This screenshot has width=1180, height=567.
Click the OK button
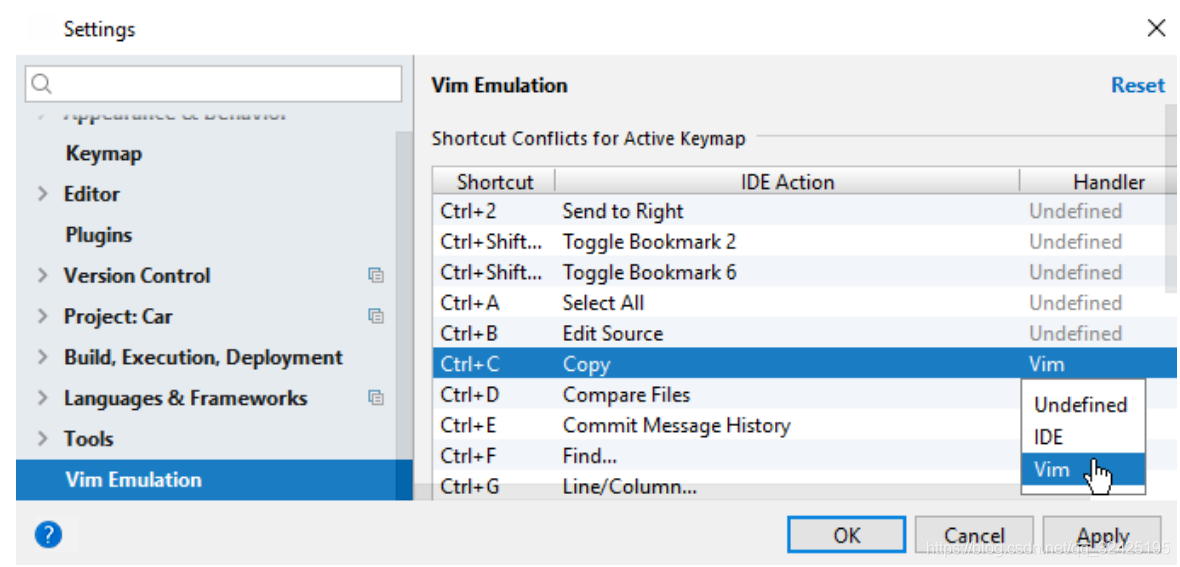[x=847, y=535]
